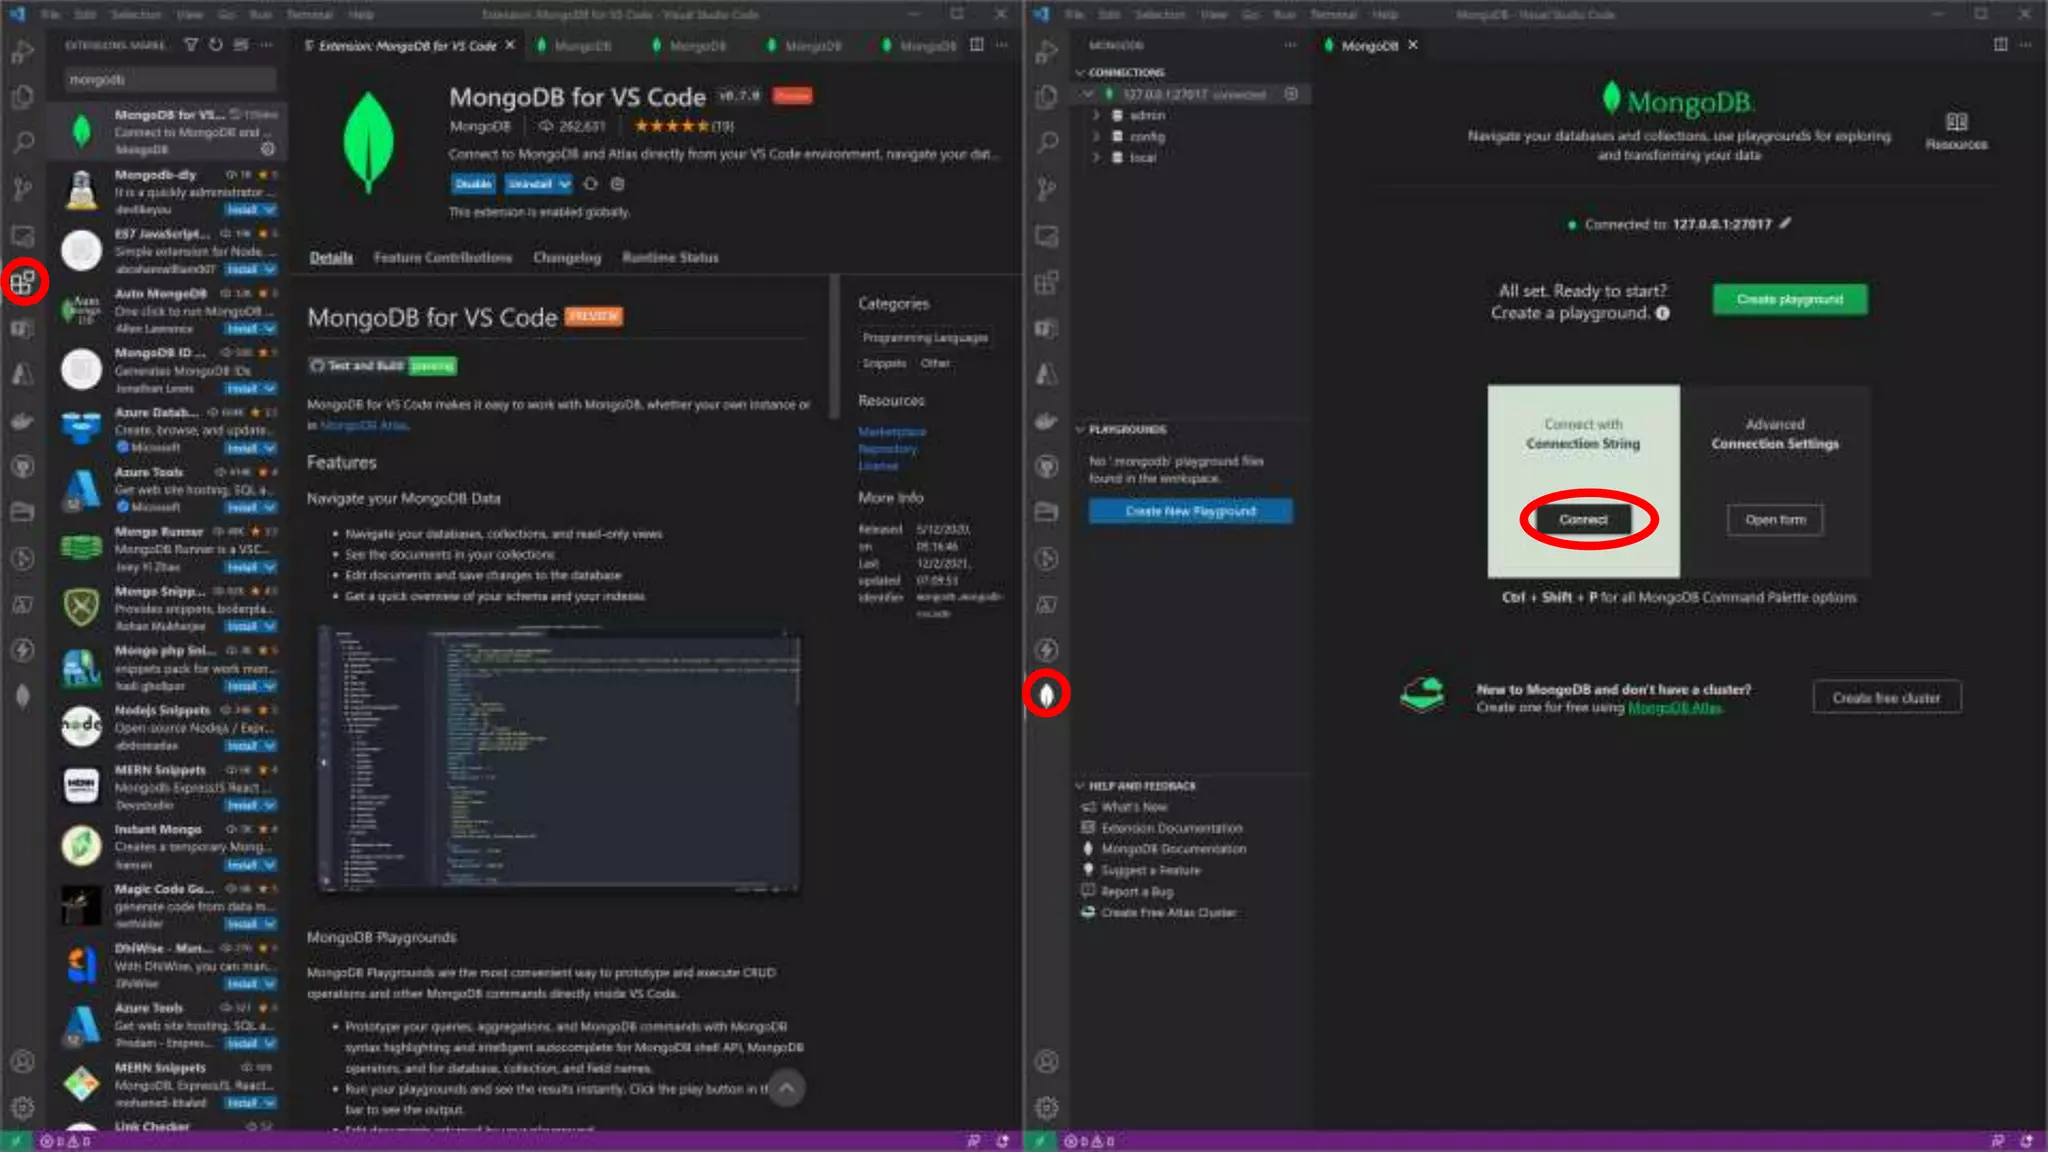
Task: Collapse 127.0.0.1:27017 connection tree
Action: (x=1088, y=94)
